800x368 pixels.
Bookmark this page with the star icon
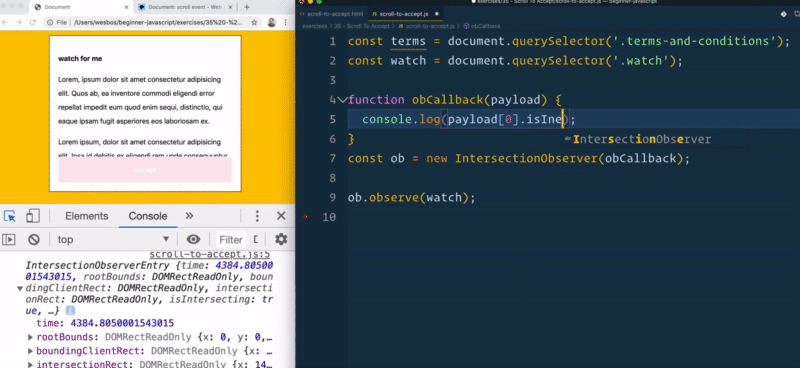click(254, 22)
